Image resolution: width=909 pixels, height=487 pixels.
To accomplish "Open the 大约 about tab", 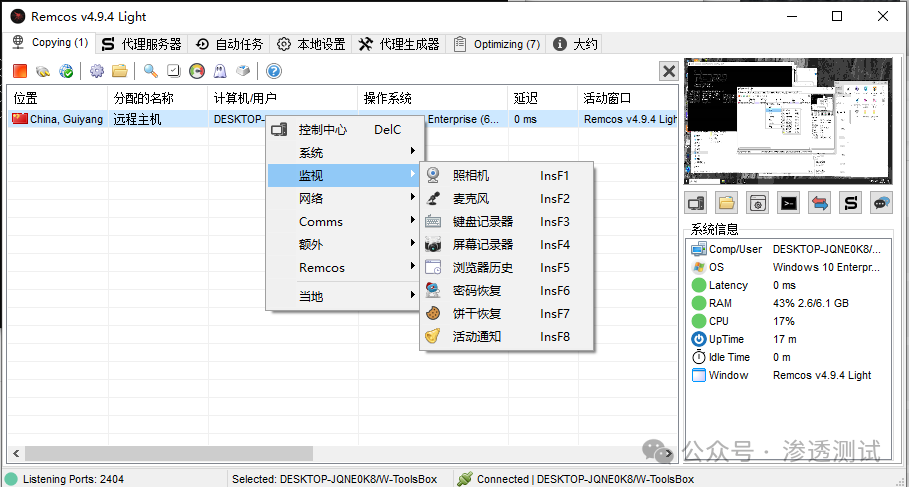I will 575,44.
